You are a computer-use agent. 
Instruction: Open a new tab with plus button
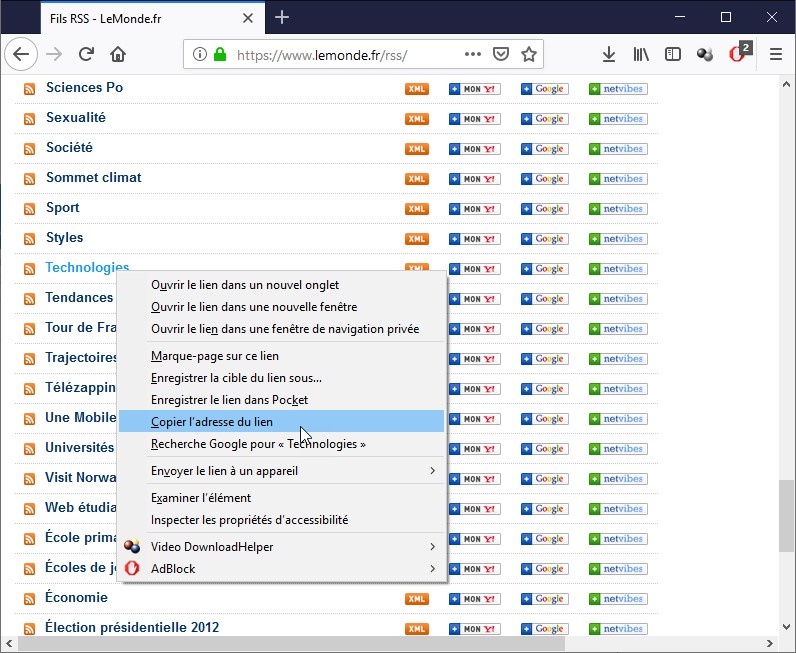(282, 17)
